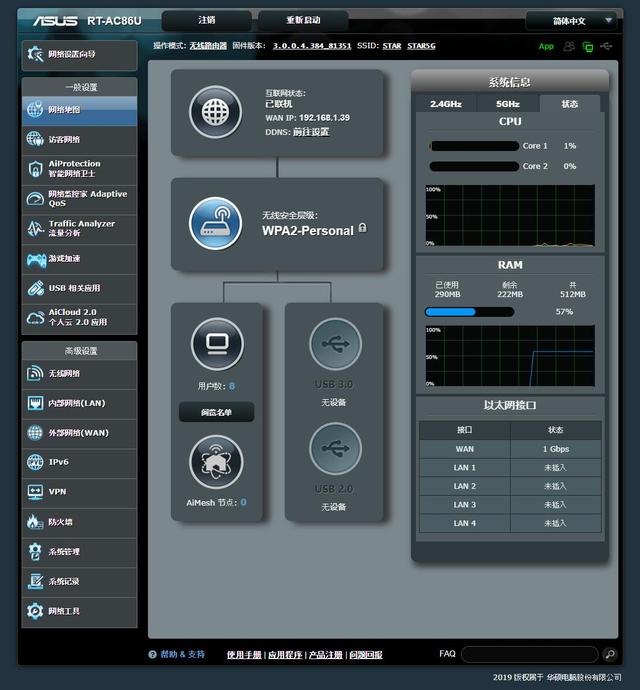Image resolution: width=640 pixels, height=690 pixels.
Task: Click firmware version 3.0.0.4.384_81351 link
Action: (x=312, y=46)
